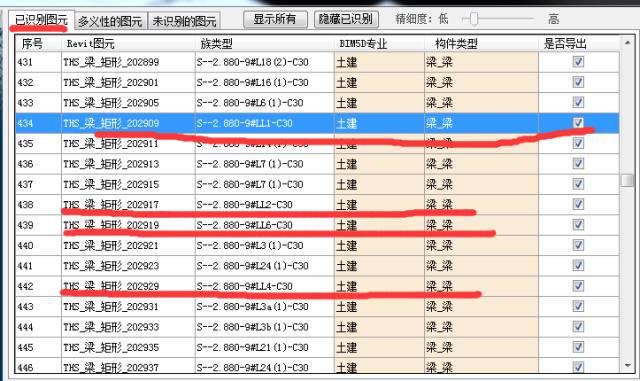Click the 是否导出 column header
The height and width of the screenshot is (381, 640).
579,43
